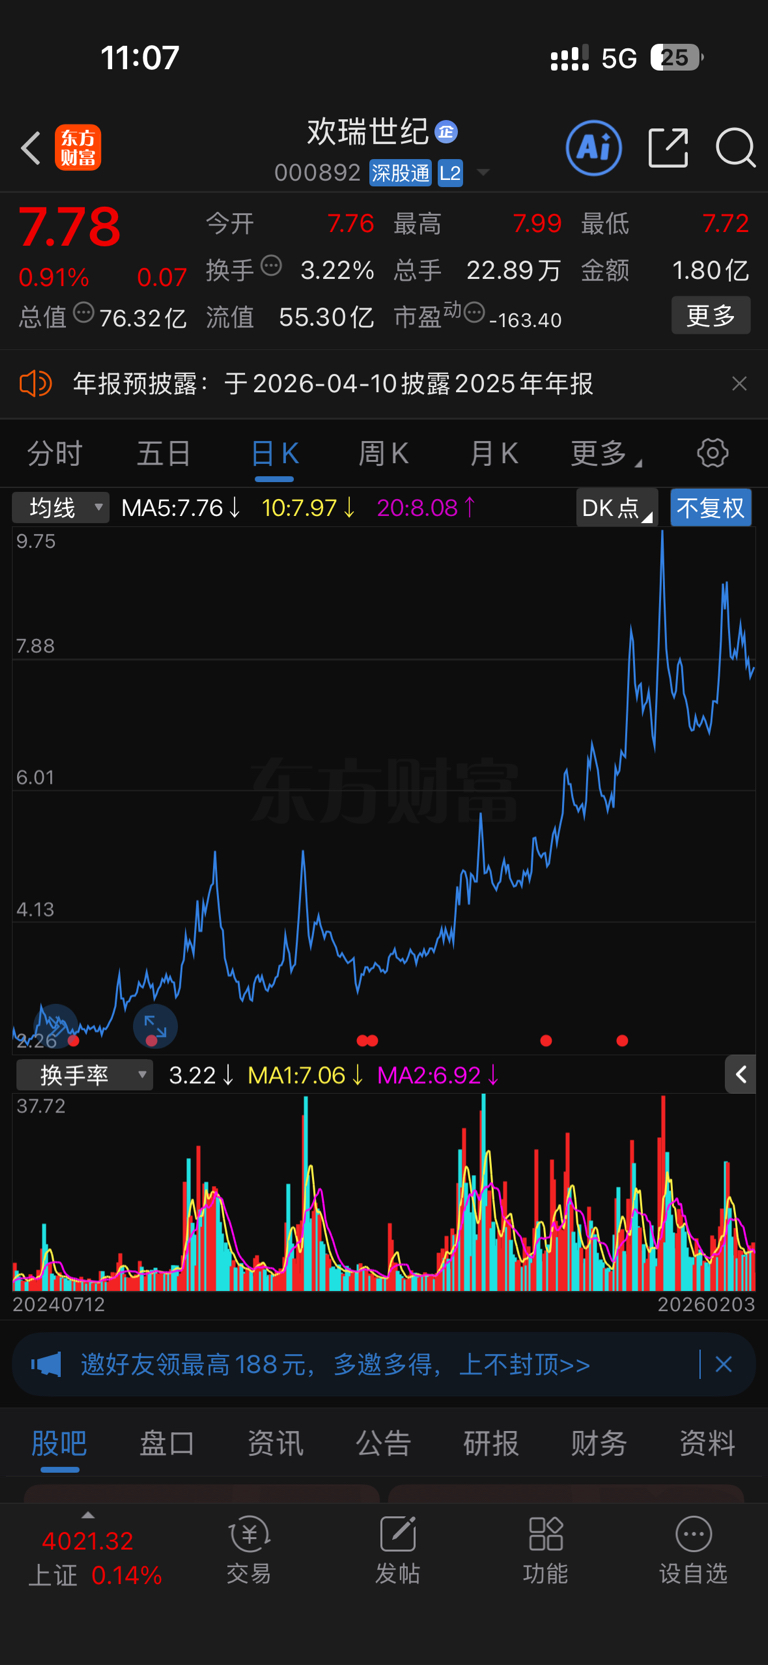This screenshot has height=1665, width=769.
Task: Expand the DK点 option
Action: [617, 508]
